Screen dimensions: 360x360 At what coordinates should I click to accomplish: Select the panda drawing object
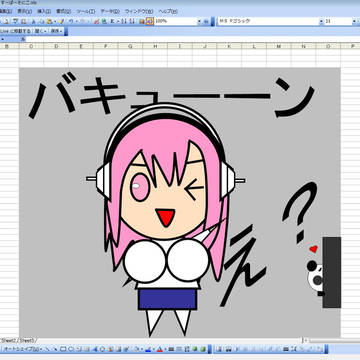(x=315, y=278)
